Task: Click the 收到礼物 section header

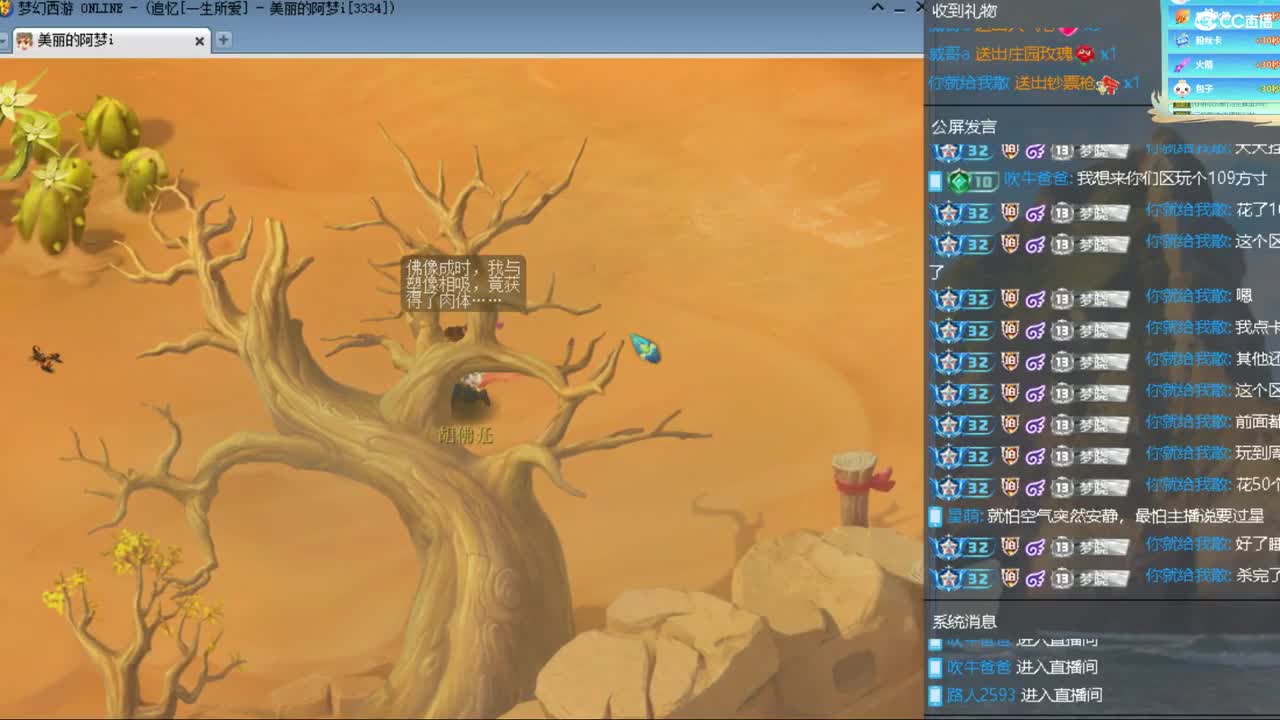Action: coord(965,11)
